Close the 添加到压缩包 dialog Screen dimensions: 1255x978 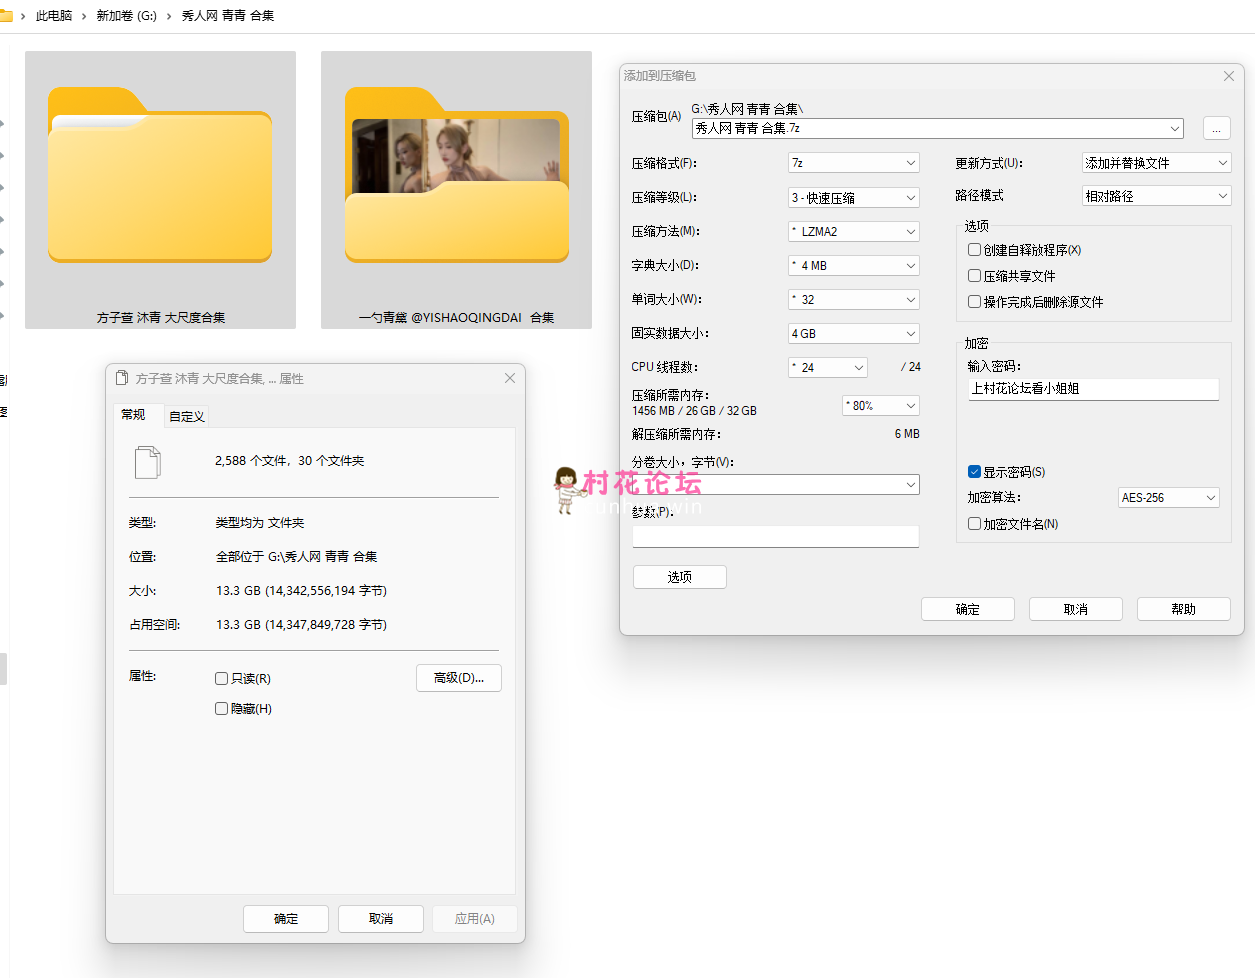pos(1229,76)
